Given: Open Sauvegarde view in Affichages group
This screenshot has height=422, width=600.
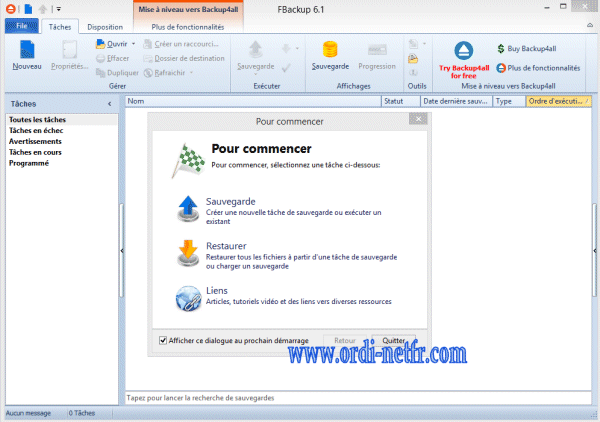Looking at the screenshot, I should (330, 55).
